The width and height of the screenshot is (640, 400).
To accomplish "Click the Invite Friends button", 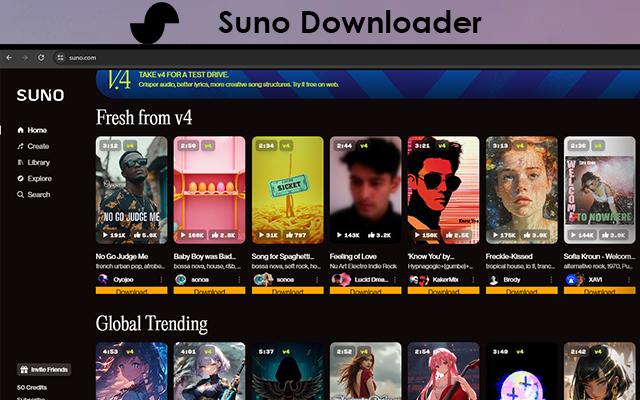I will tap(44, 369).
